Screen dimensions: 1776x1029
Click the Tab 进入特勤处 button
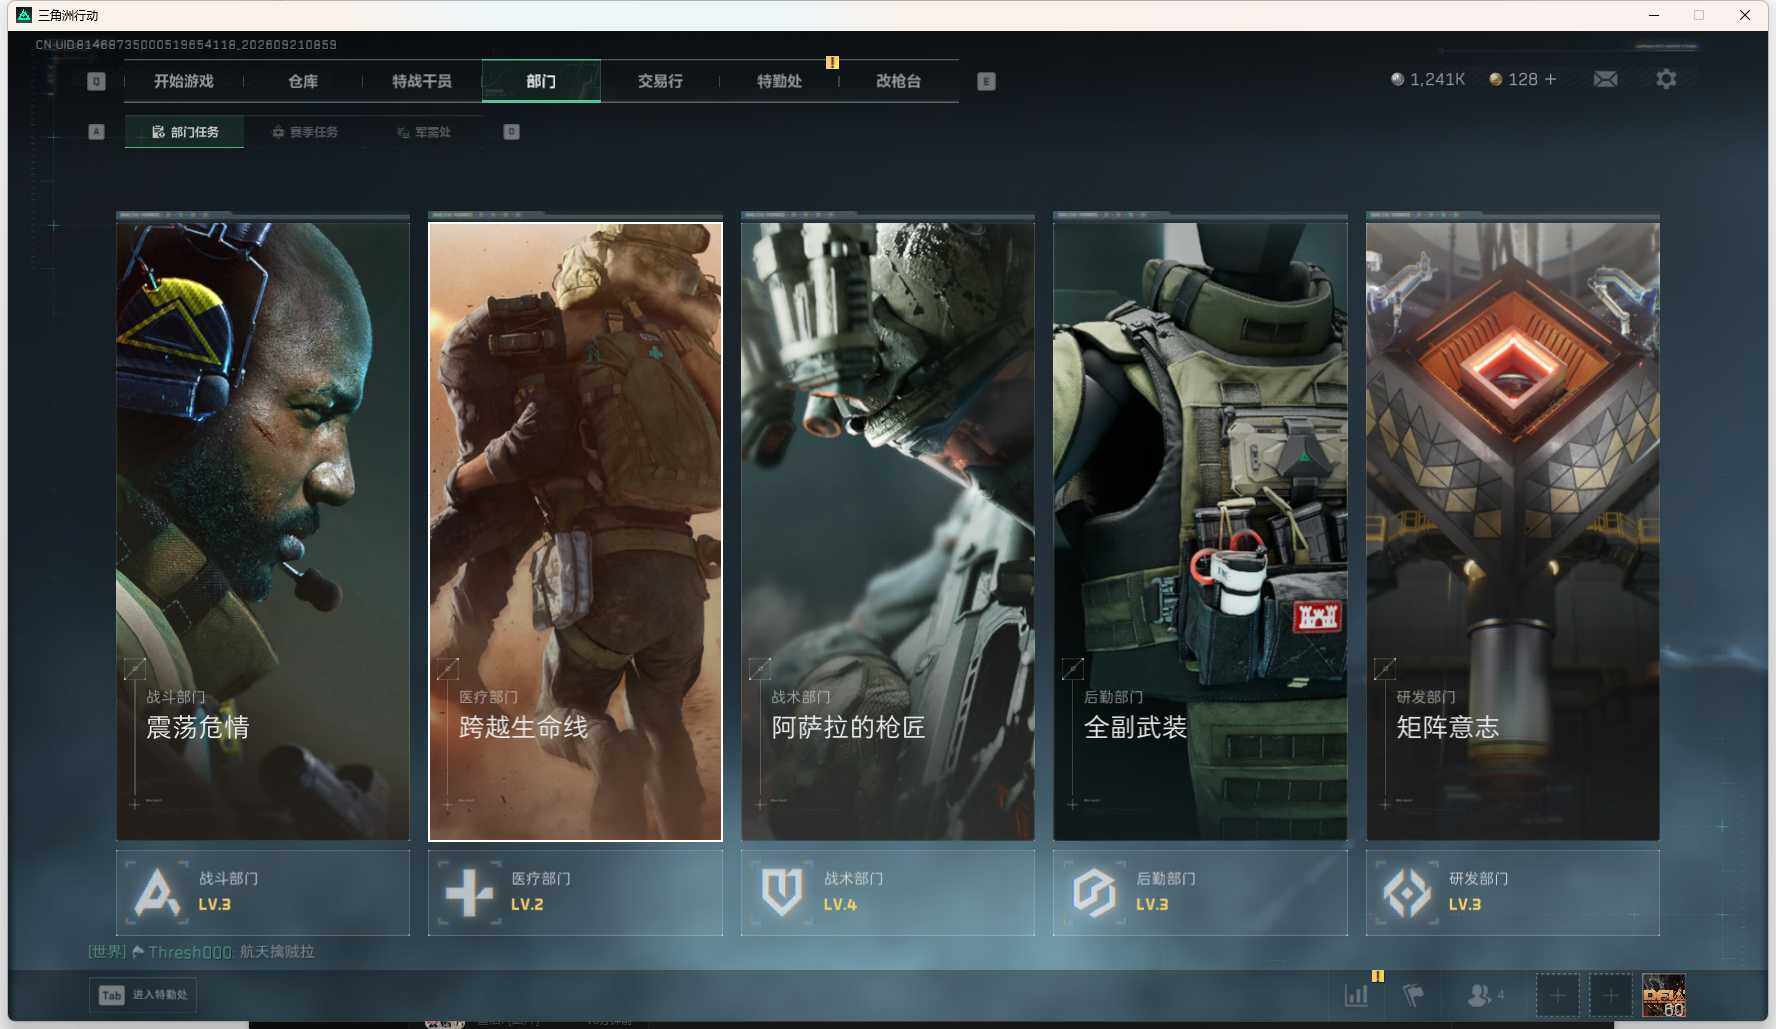(143, 995)
